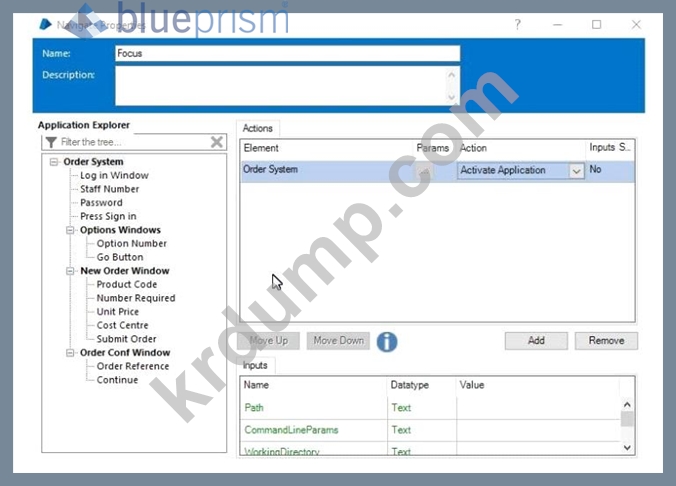Click the help question mark icon
The image size is (676, 486).
coord(517,24)
